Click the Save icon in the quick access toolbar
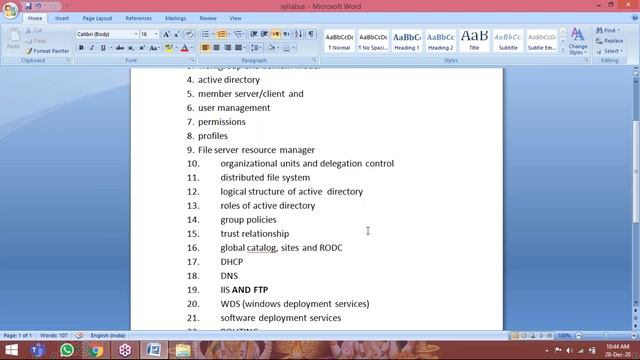 tap(28, 6)
